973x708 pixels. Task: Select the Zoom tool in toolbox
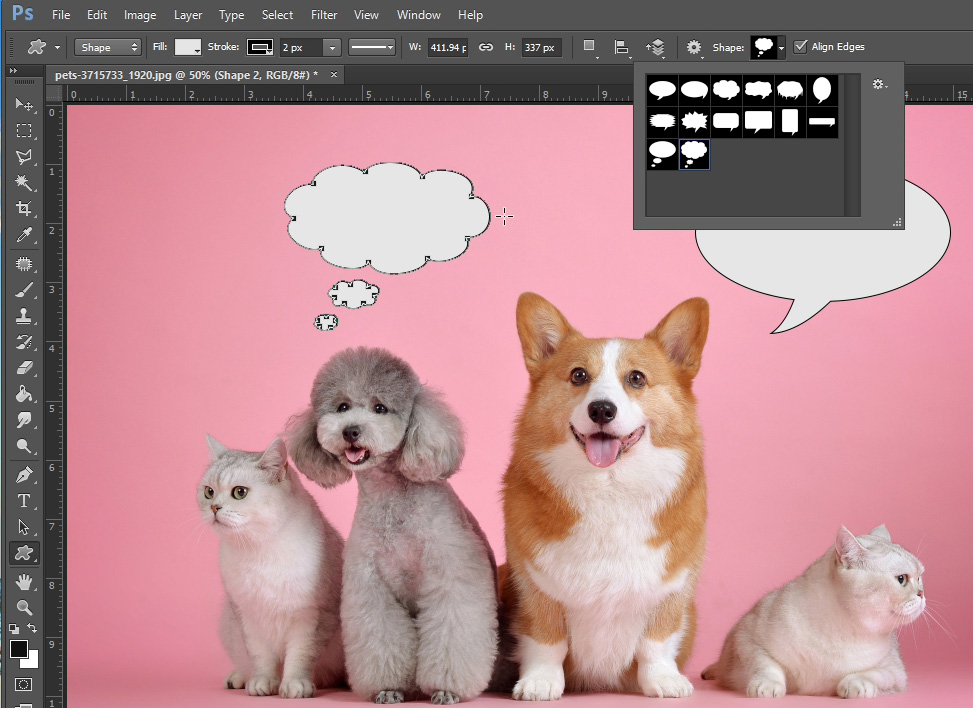click(24, 607)
